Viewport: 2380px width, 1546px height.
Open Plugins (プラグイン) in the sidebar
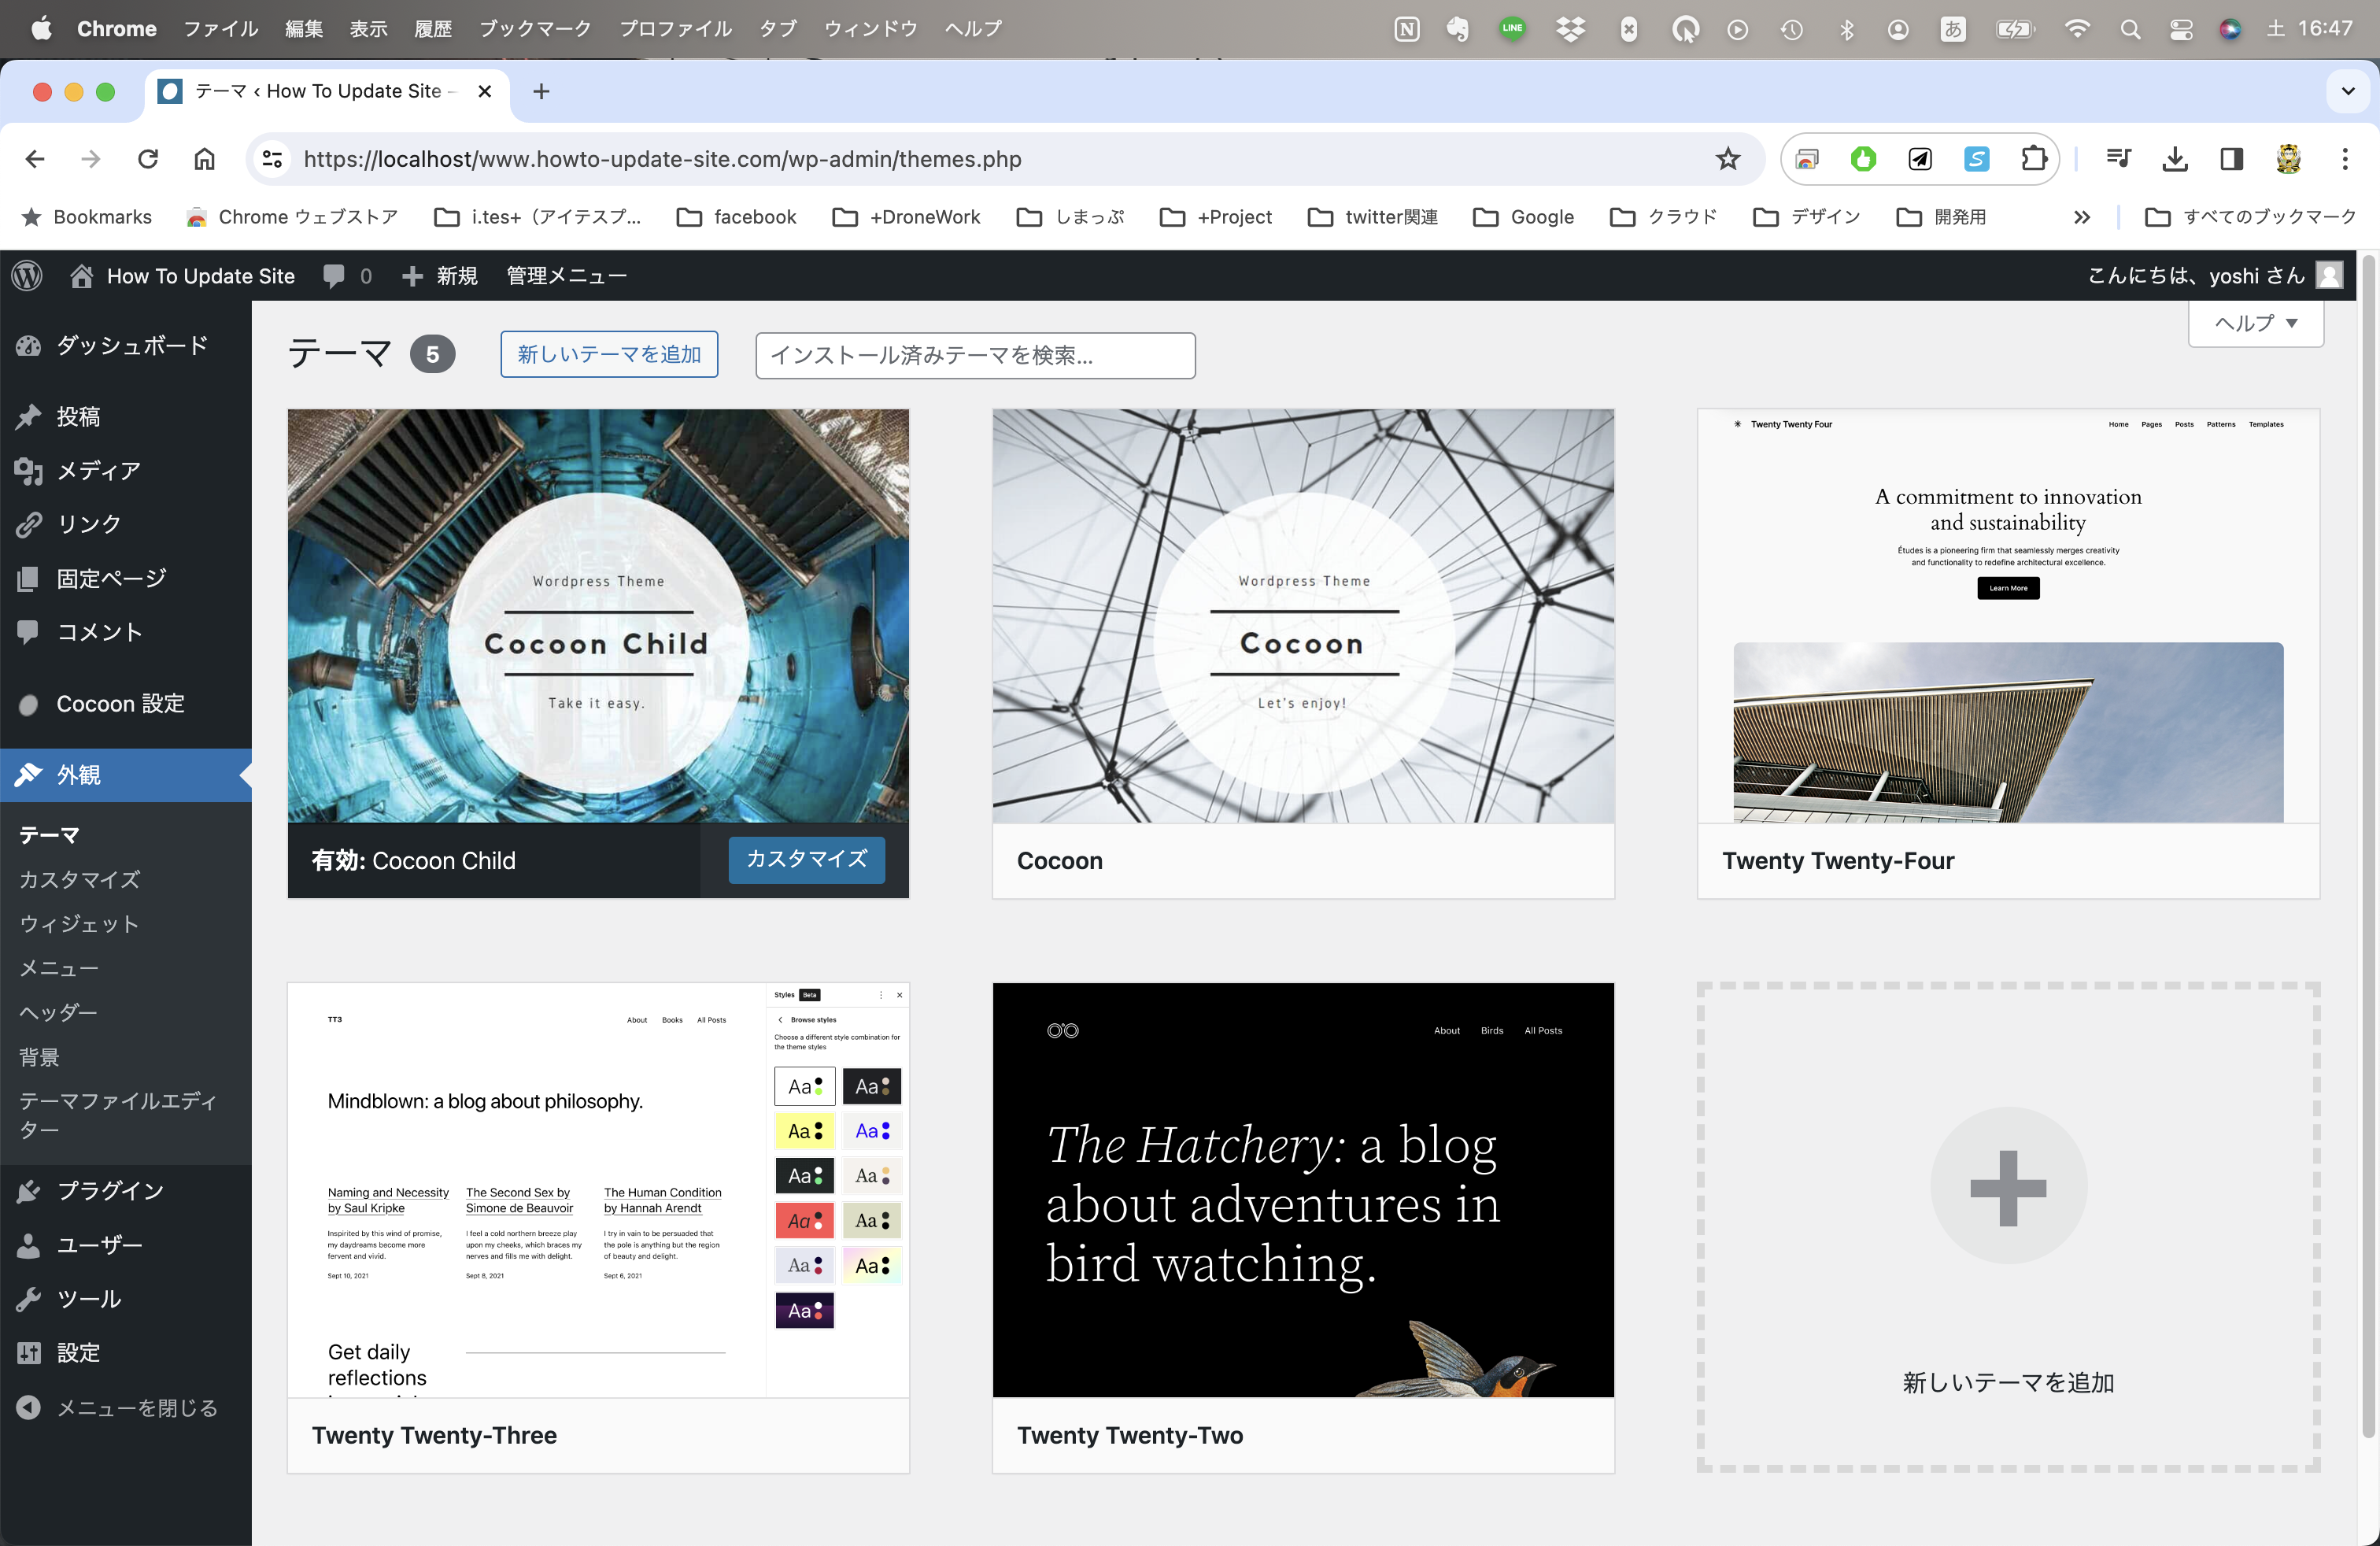pos(109,1191)
